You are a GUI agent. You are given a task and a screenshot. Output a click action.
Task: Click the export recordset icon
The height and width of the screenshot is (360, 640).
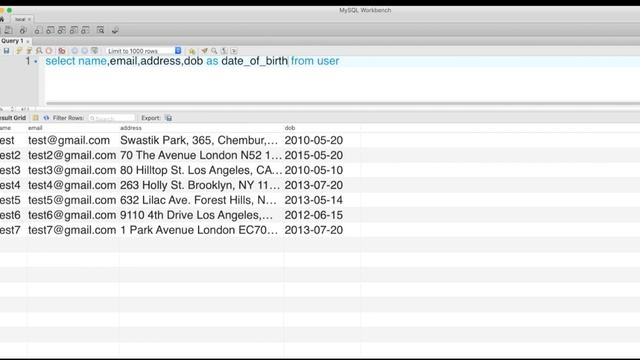point(169,118)
